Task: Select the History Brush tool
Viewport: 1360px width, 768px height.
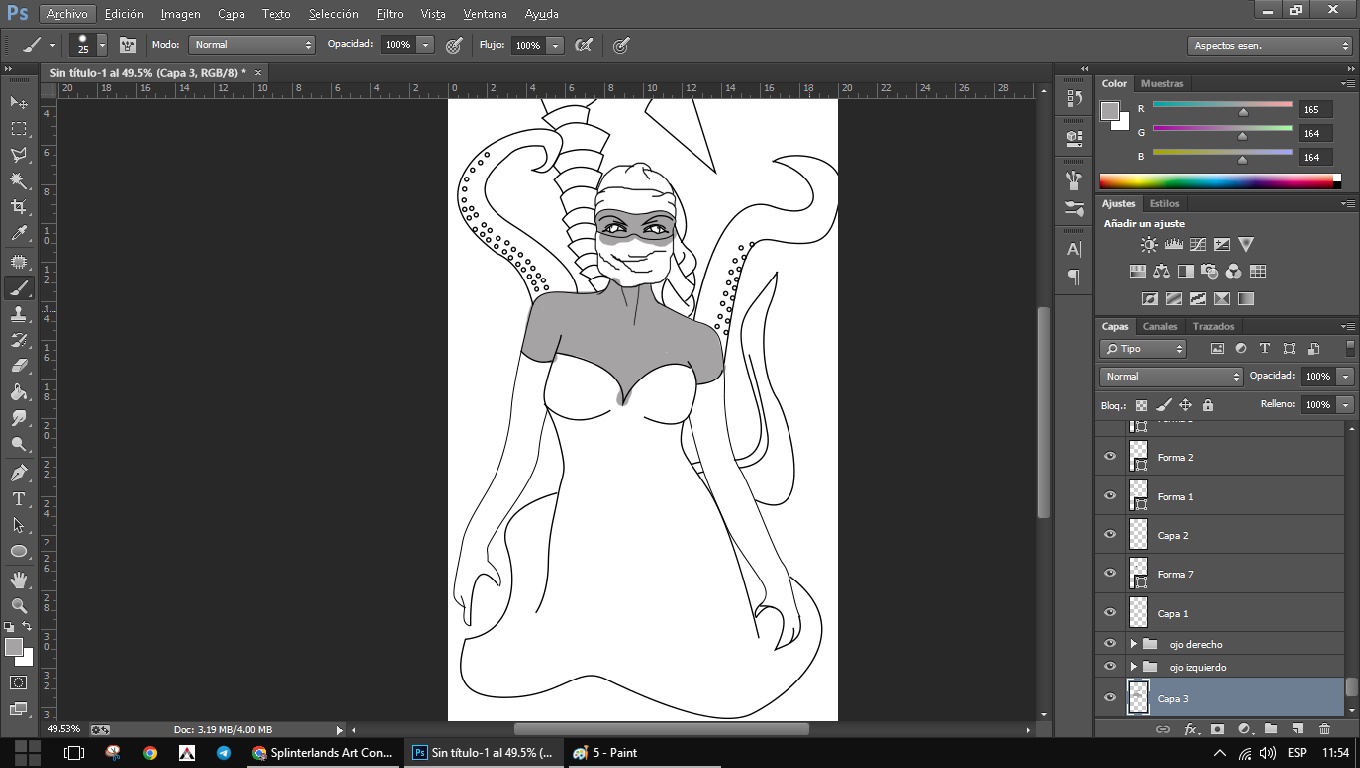Action: tap(19, 340)
